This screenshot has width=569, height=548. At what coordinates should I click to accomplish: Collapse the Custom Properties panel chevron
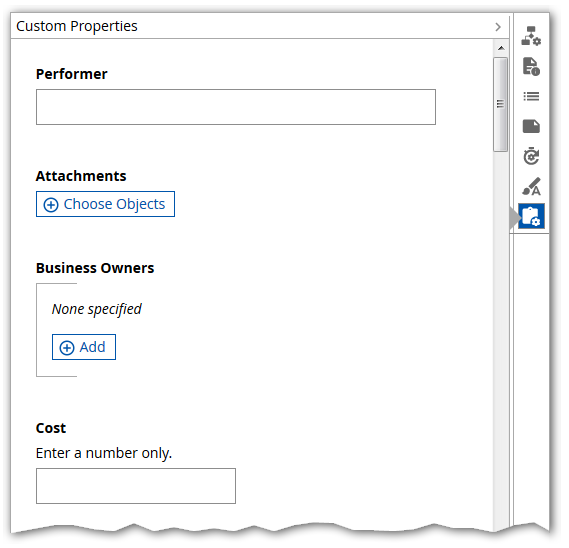point(498,27)
